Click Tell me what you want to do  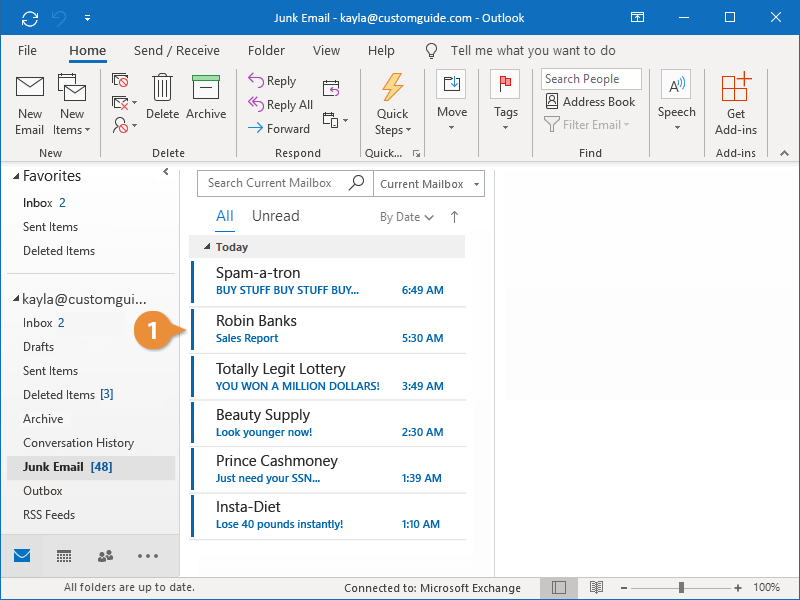coord(533,51)
